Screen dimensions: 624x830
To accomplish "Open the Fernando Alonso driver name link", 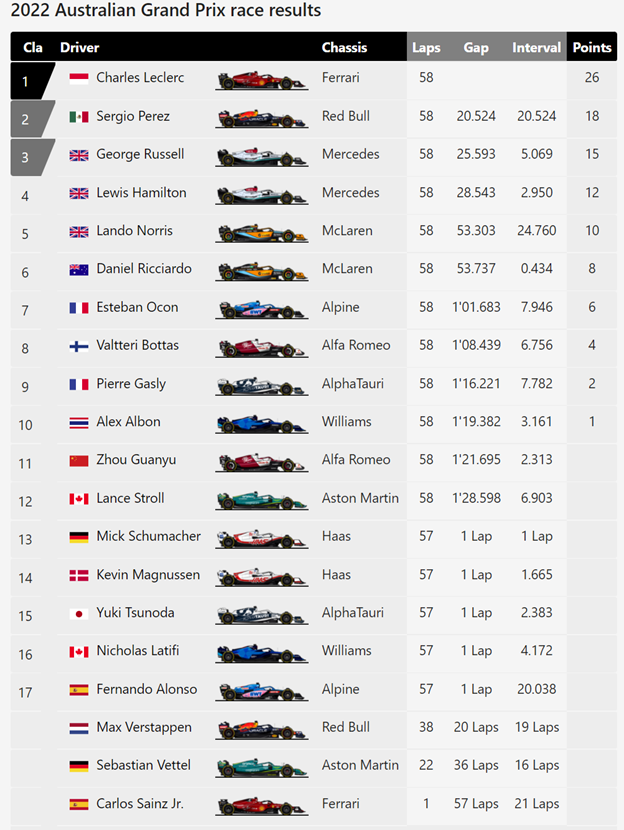I will pyautogui.click(x=146, y=689).
